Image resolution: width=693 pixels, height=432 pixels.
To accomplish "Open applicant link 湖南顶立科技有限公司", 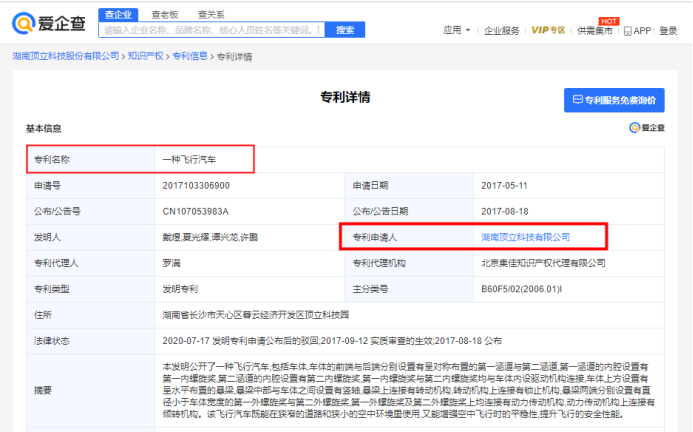I will pos(525,237).
